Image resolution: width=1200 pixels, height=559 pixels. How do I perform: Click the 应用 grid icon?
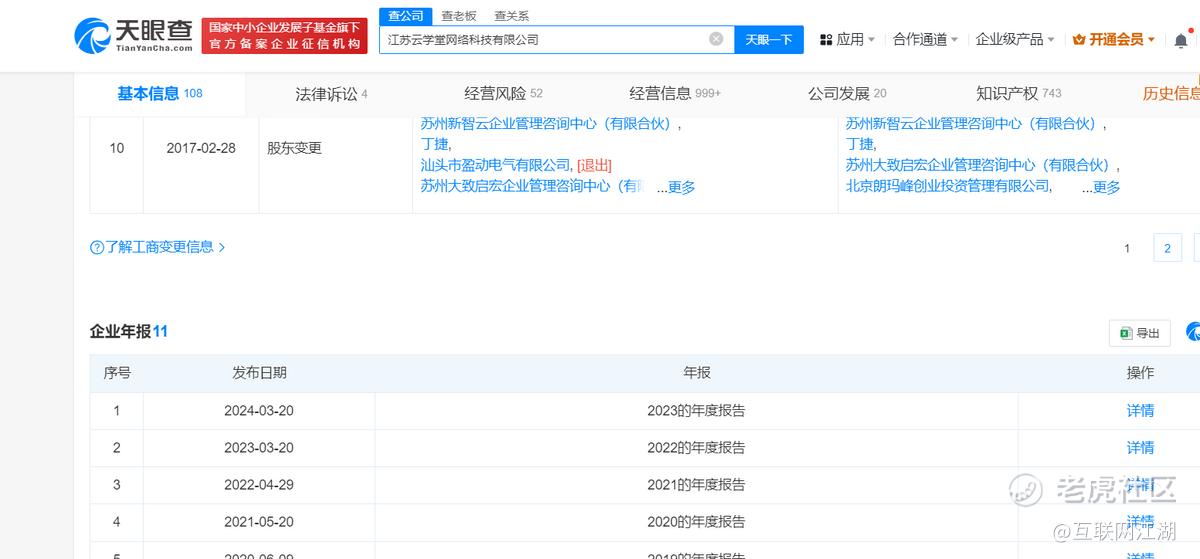point(826,40)
